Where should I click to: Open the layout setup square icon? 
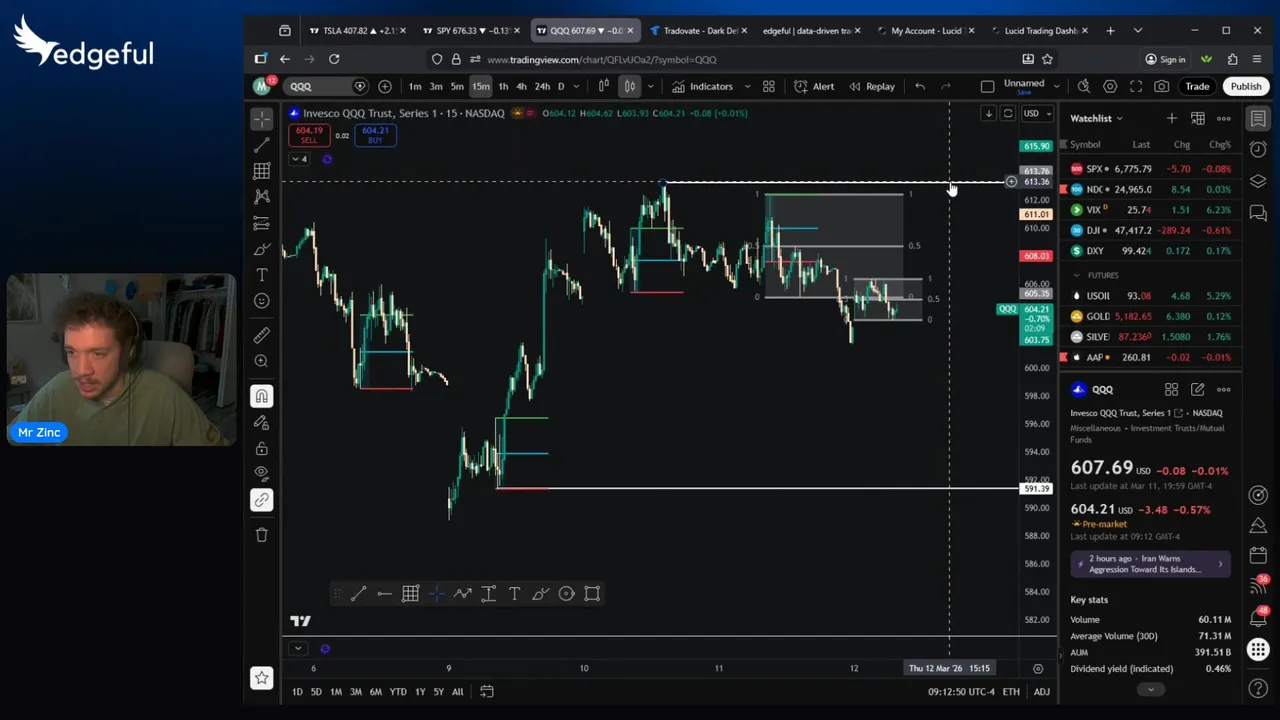(x=987, y=87)
